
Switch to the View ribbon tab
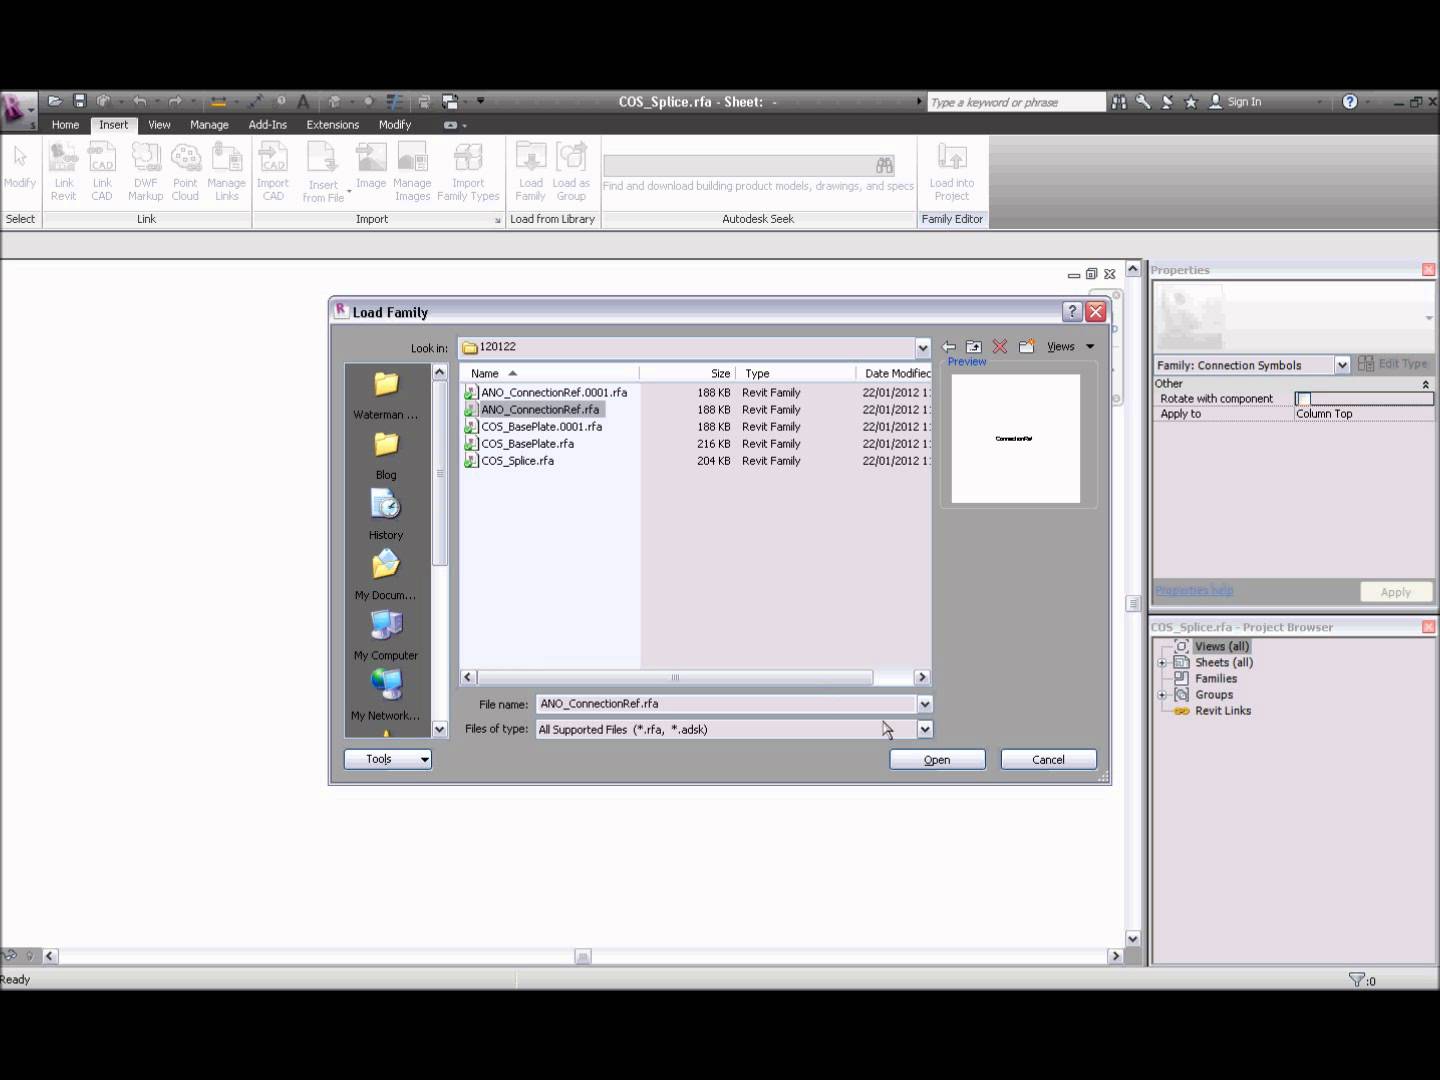pyautogui.click(x=159, y=125)
